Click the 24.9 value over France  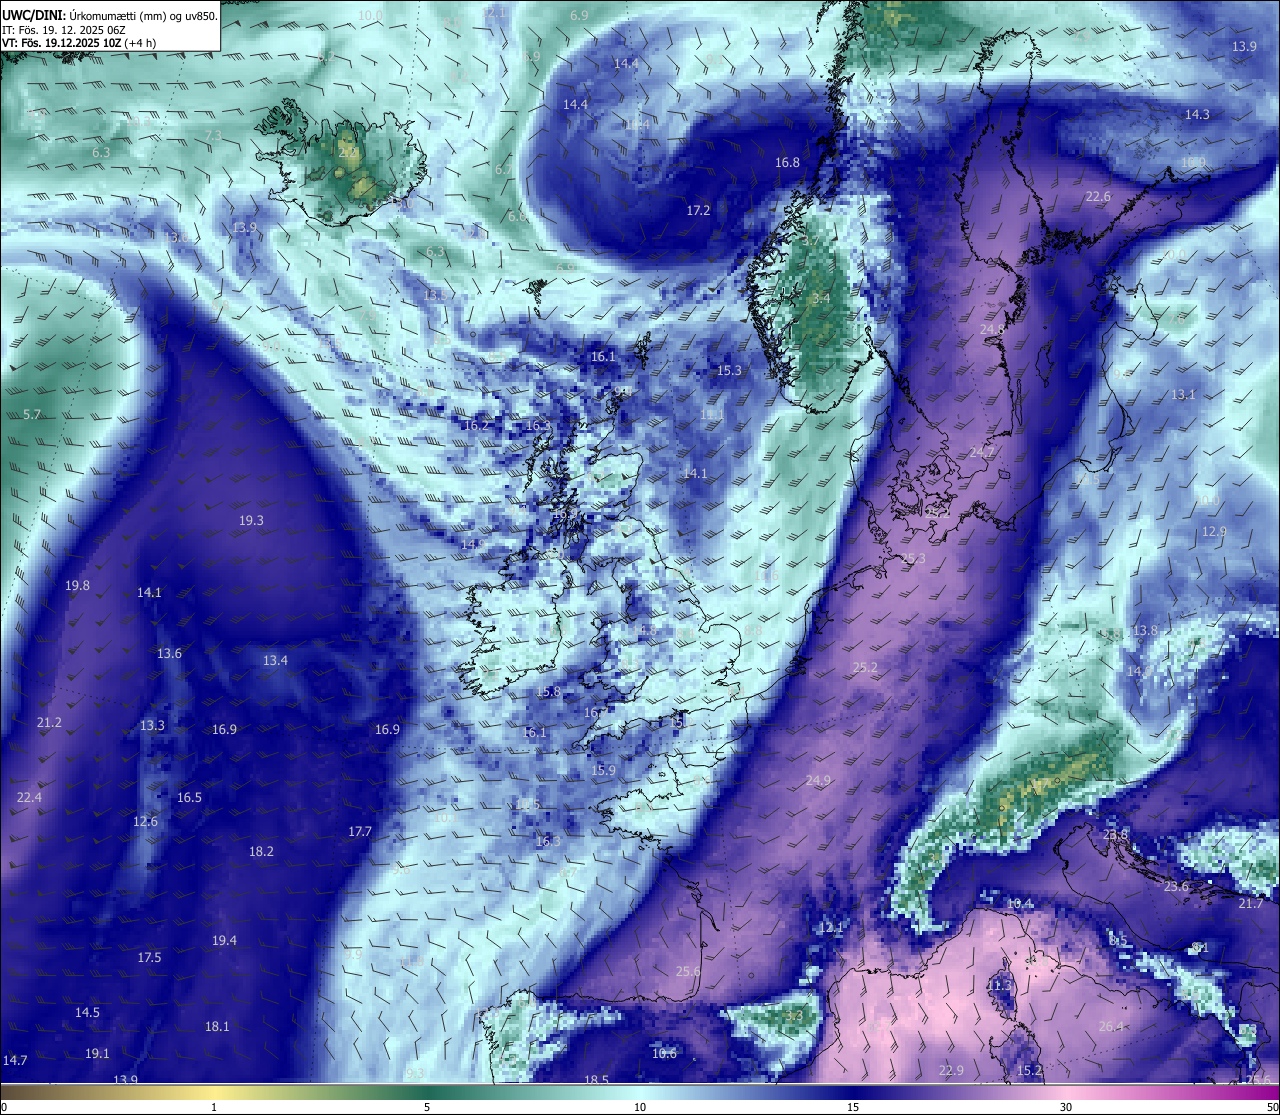pos(818,780)
